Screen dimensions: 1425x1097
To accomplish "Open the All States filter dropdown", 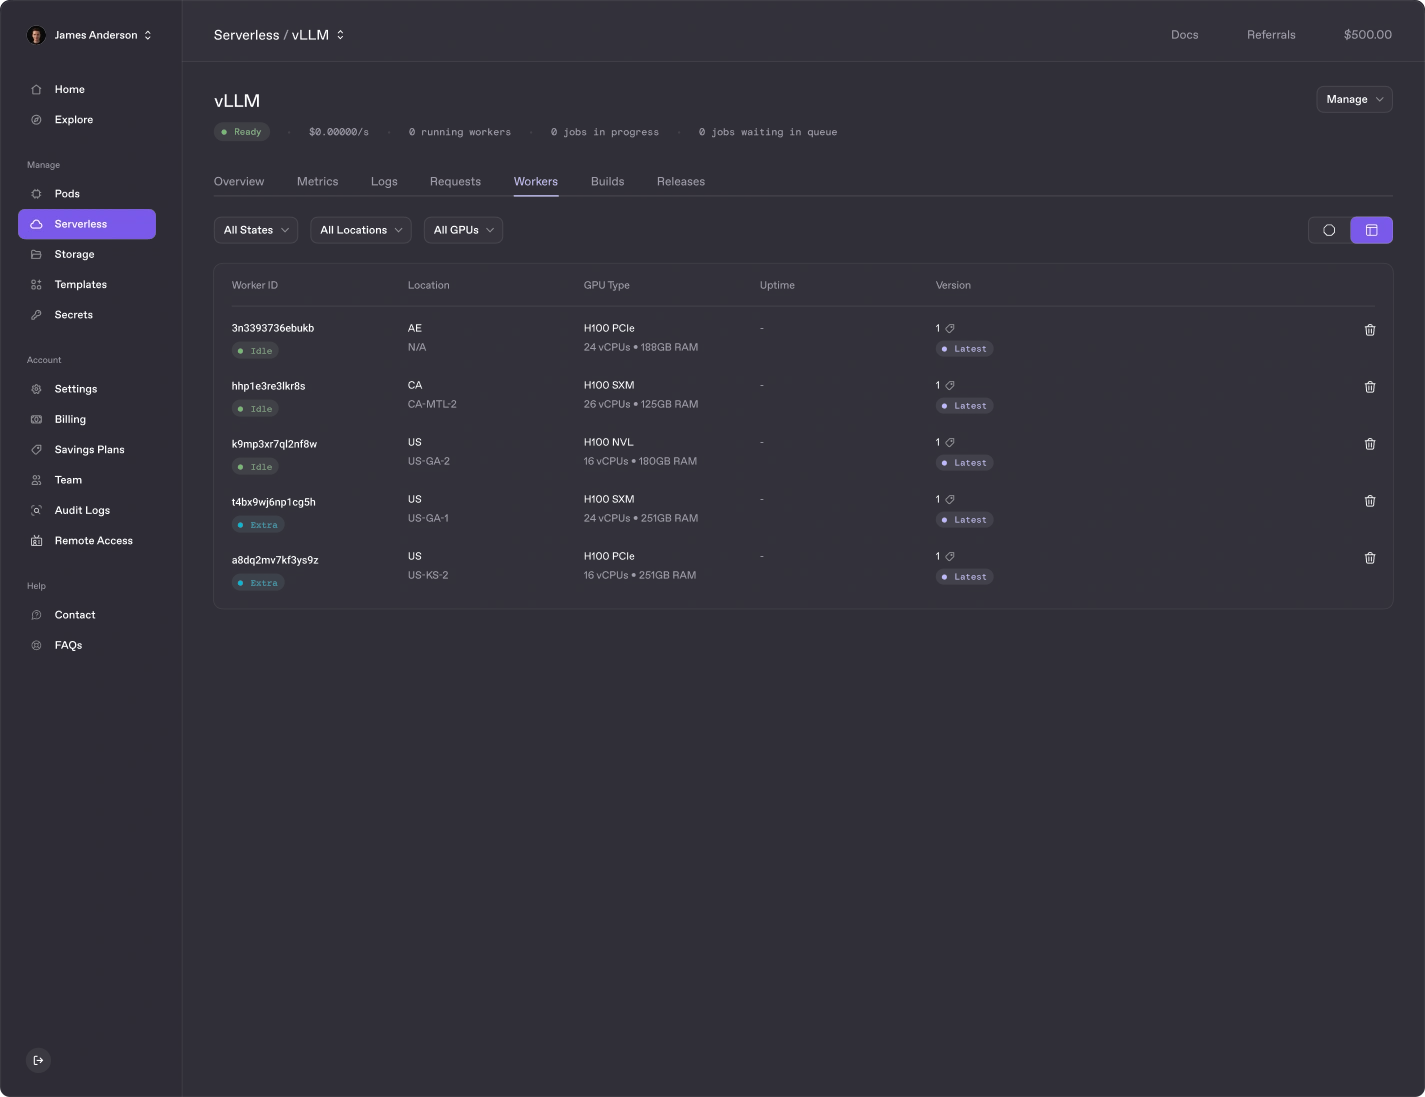I will 256,230.
